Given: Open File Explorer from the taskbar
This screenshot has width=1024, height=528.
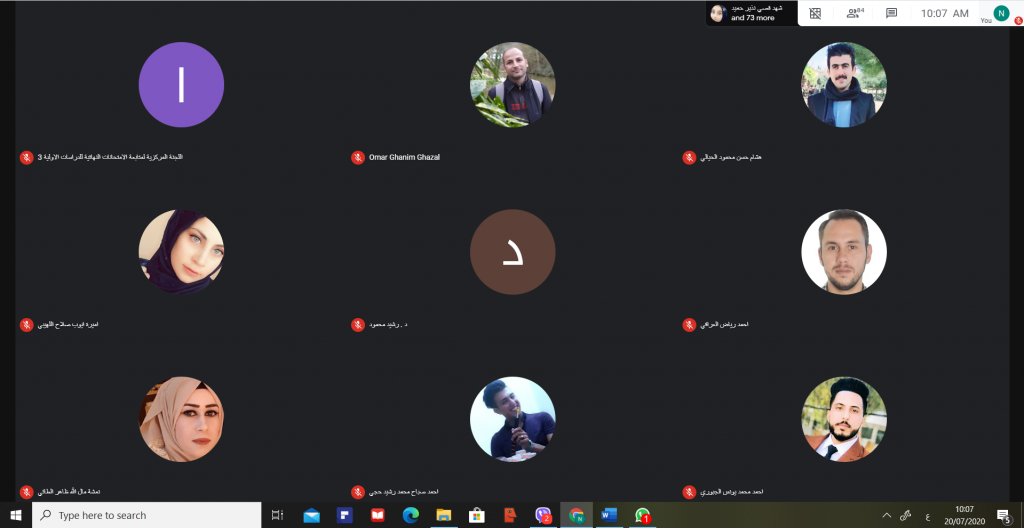Looking at the screenshot, I should point(443,515).
